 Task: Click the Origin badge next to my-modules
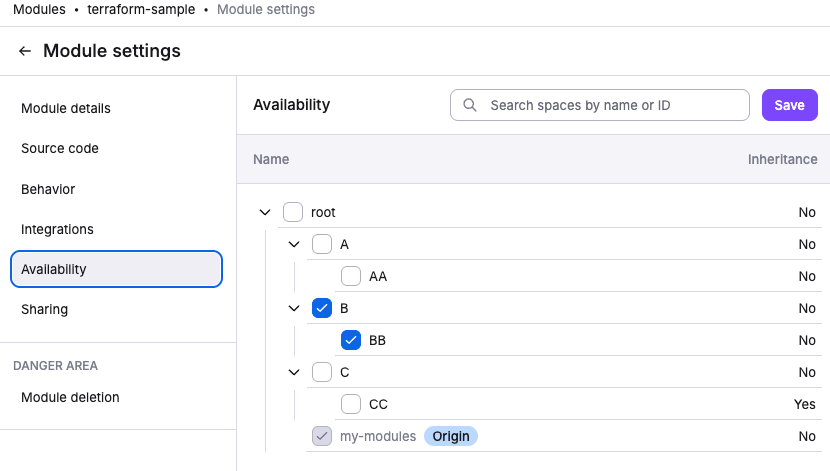click(x=451, y=436)
